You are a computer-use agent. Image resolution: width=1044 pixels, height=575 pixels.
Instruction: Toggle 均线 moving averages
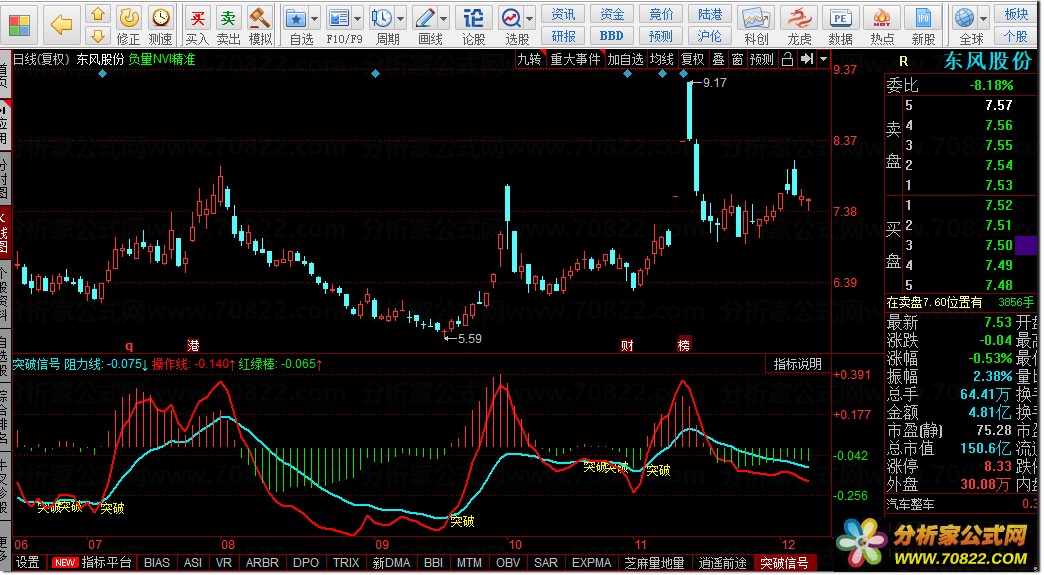[x=662, y=59]
